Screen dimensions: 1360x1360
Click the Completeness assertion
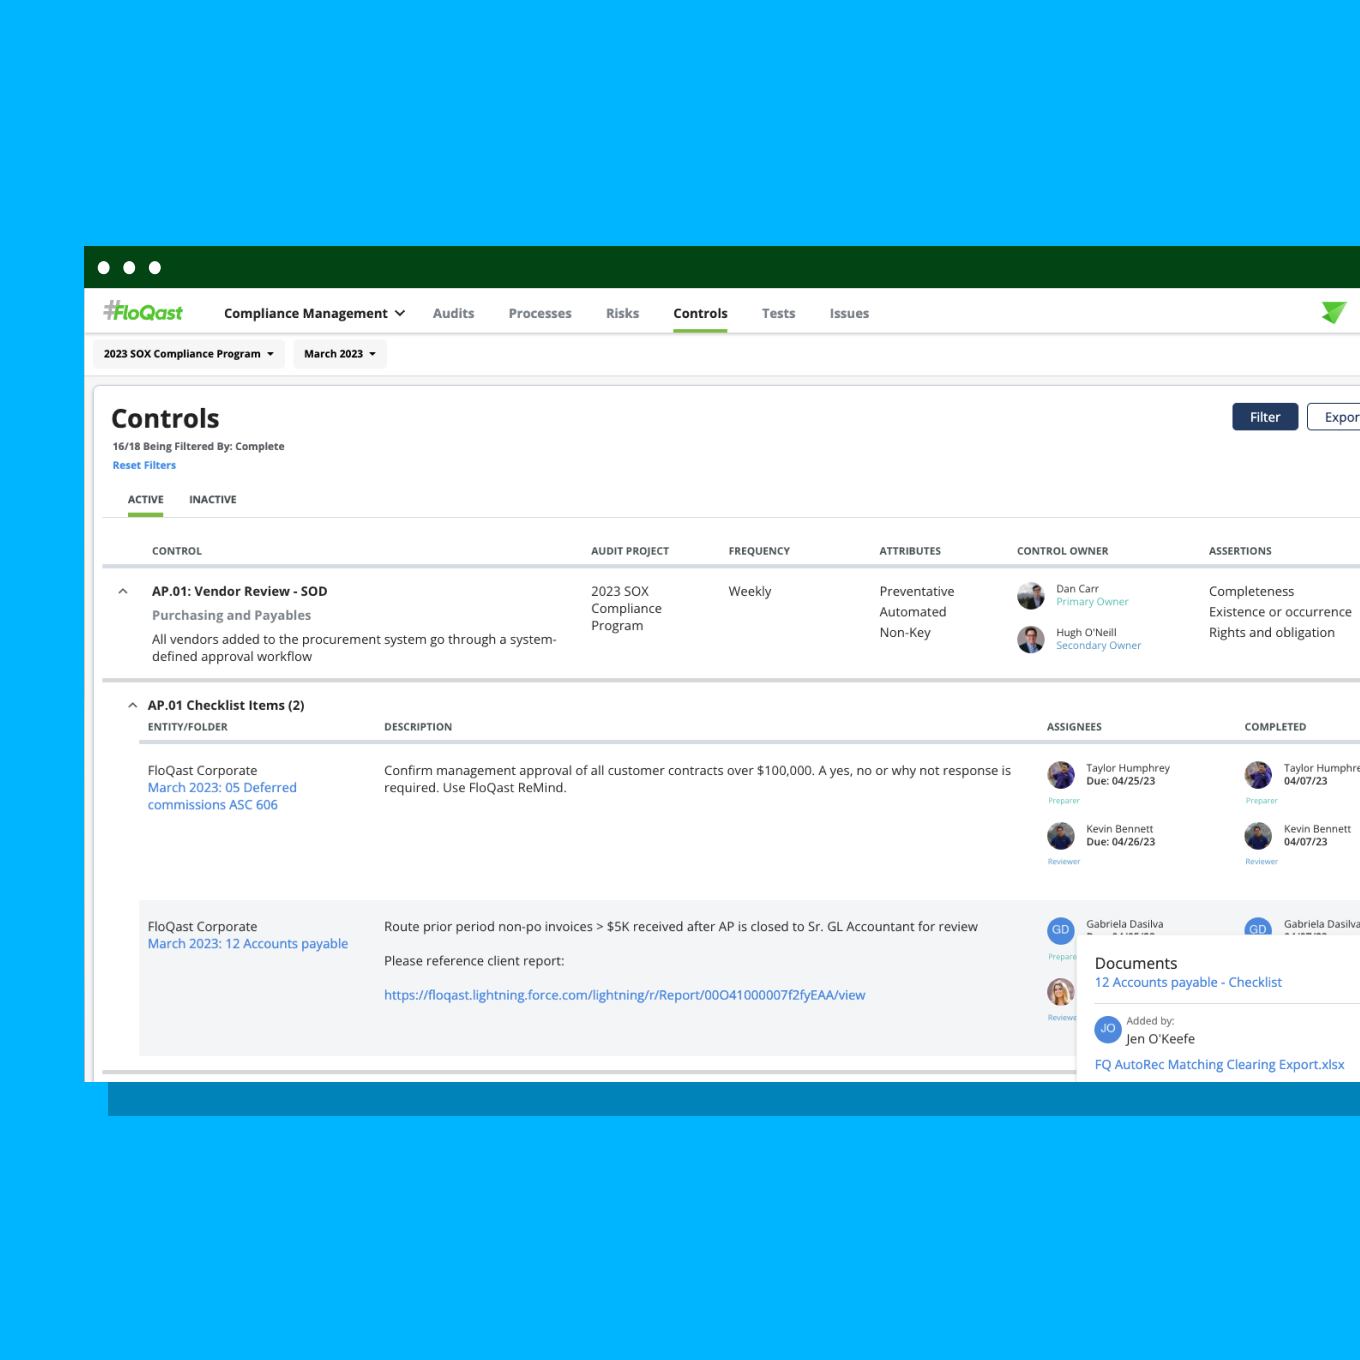pyautogui.click(x=1251, y=591)
